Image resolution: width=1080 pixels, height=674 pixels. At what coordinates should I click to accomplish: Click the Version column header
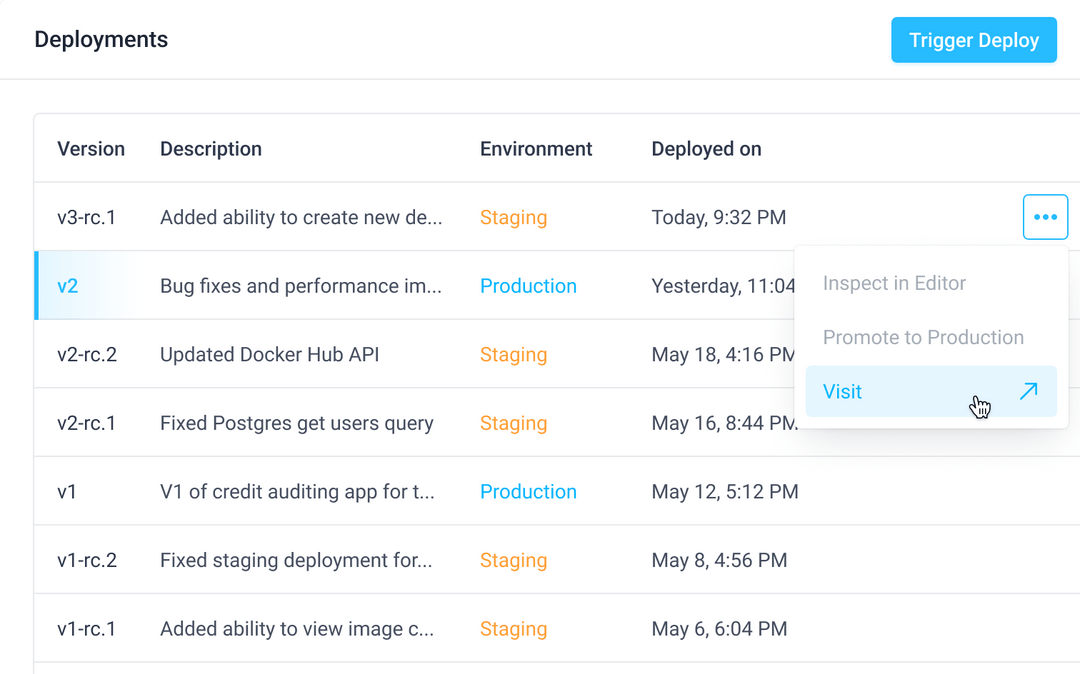[x=91, y=148]
